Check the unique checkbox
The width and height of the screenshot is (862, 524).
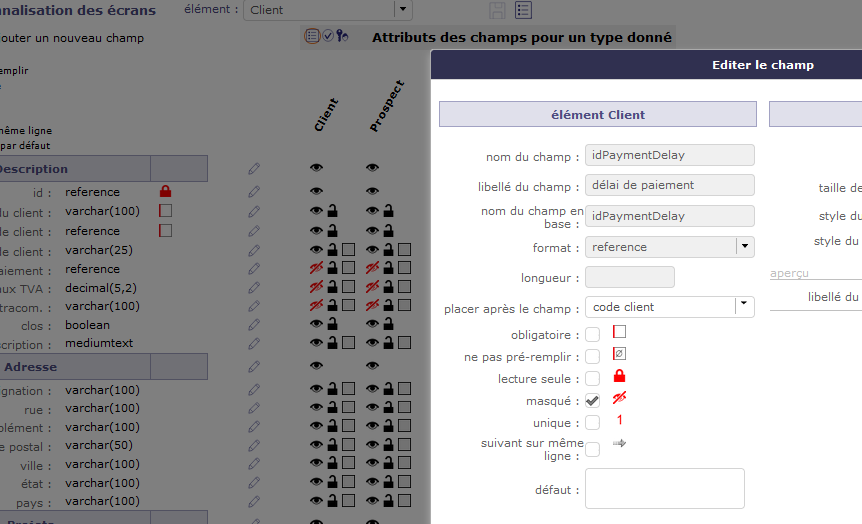pyautogui.click(x=593, y=423)
